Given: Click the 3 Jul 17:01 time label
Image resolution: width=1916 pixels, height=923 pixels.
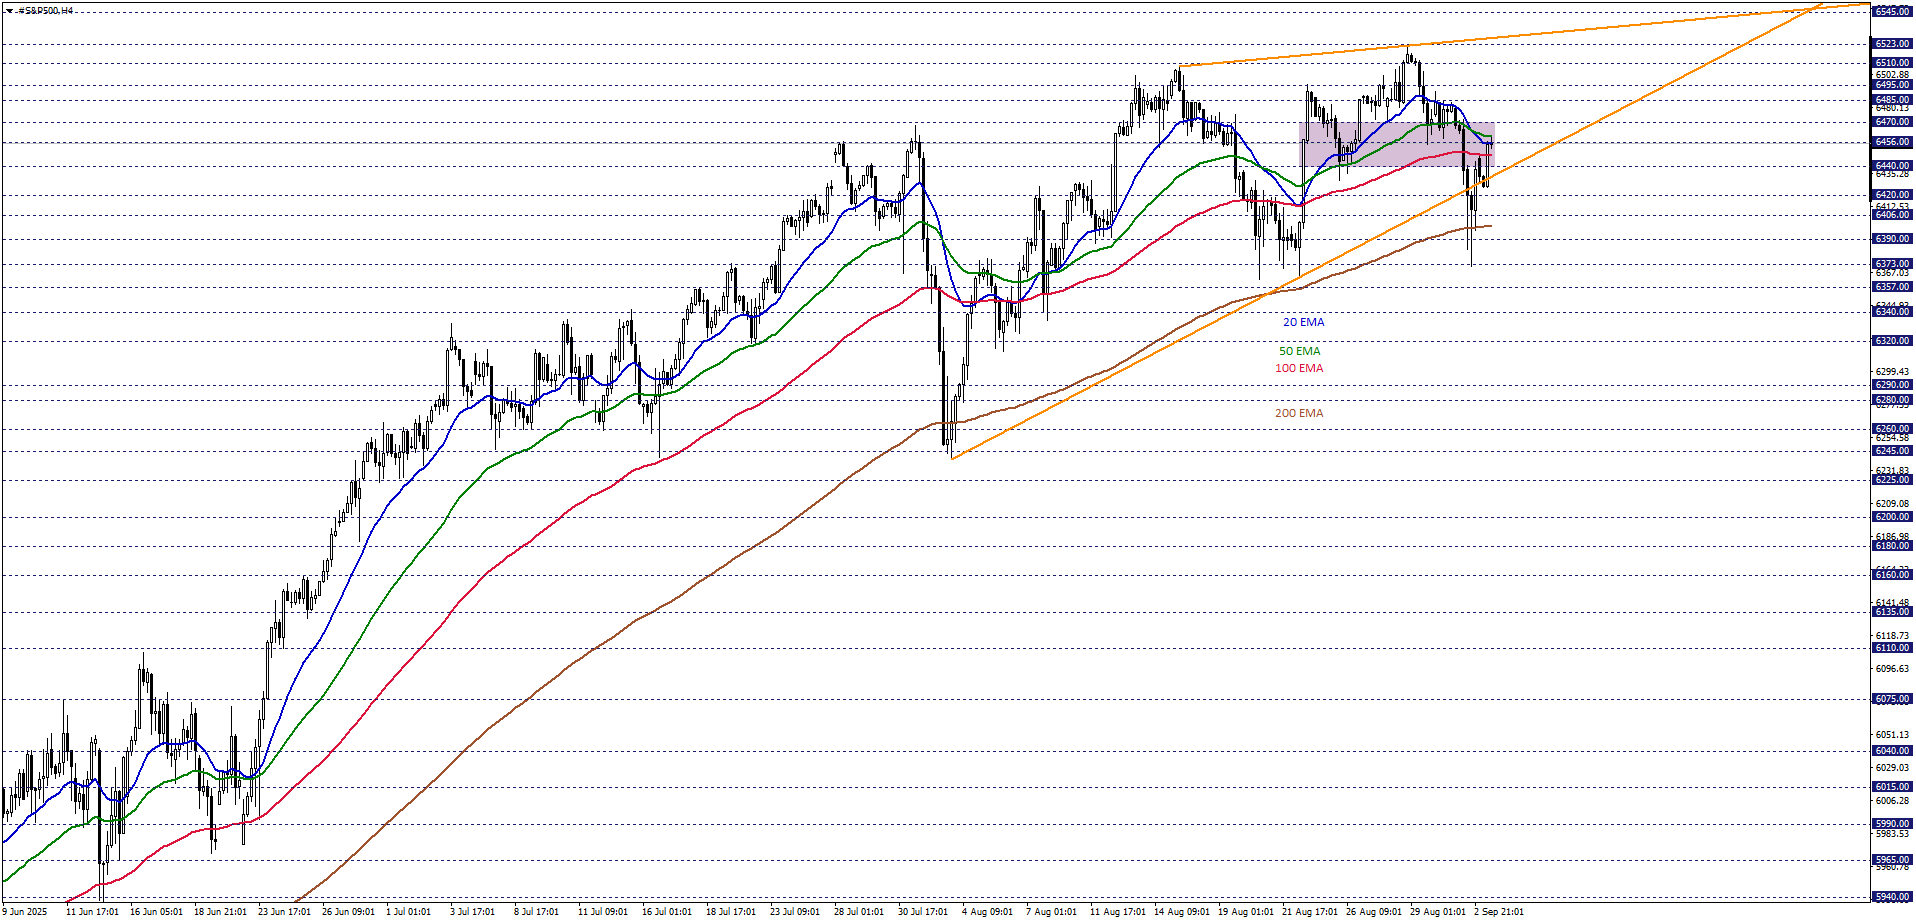Looking at the screenshot, I should pyautogui.click(x=472, y=912).
